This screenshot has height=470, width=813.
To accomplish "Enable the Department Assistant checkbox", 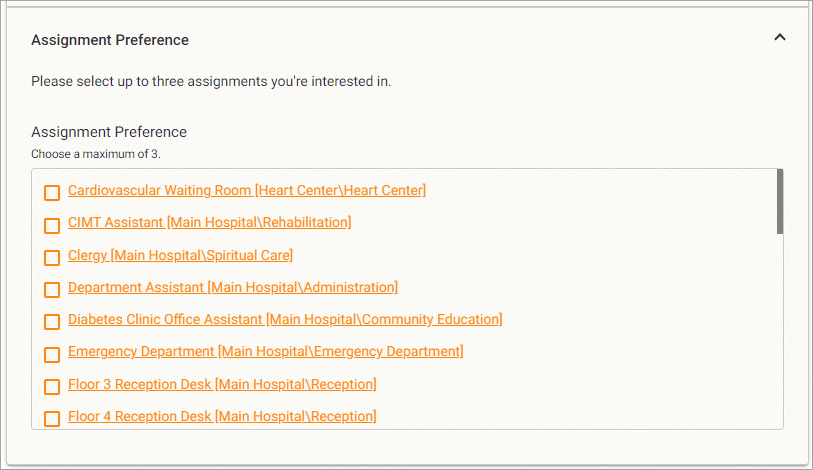I will click(x=52, y=290).
